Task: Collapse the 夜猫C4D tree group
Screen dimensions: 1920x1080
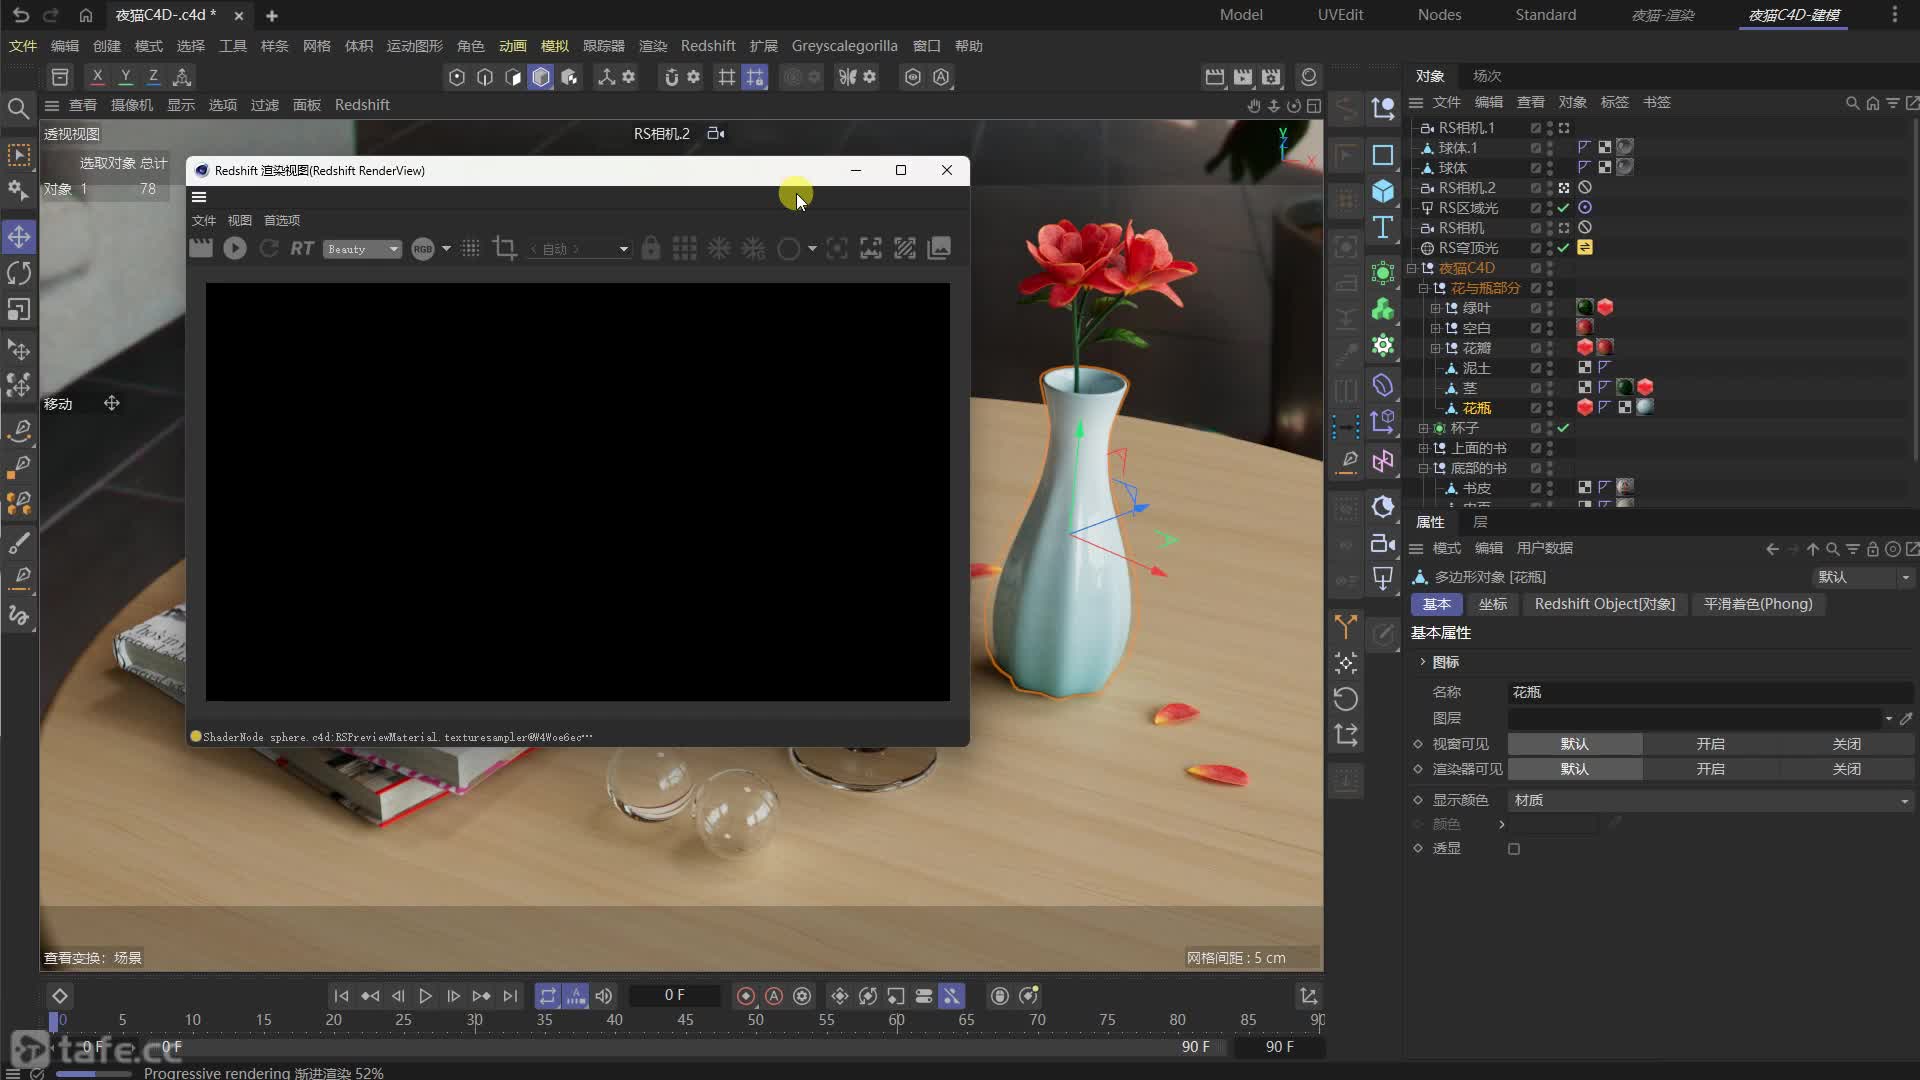Action: point(1411,268)
